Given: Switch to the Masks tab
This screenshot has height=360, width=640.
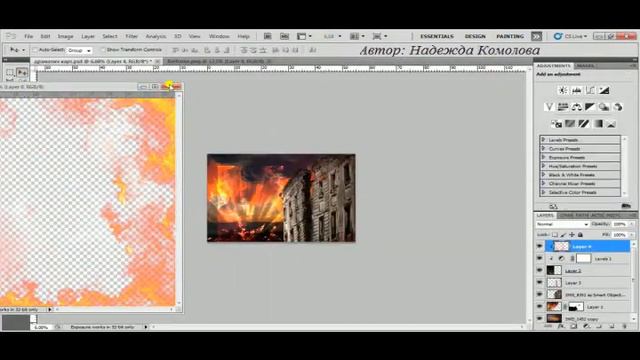Looking at the screenshot, I should [585, 66].
